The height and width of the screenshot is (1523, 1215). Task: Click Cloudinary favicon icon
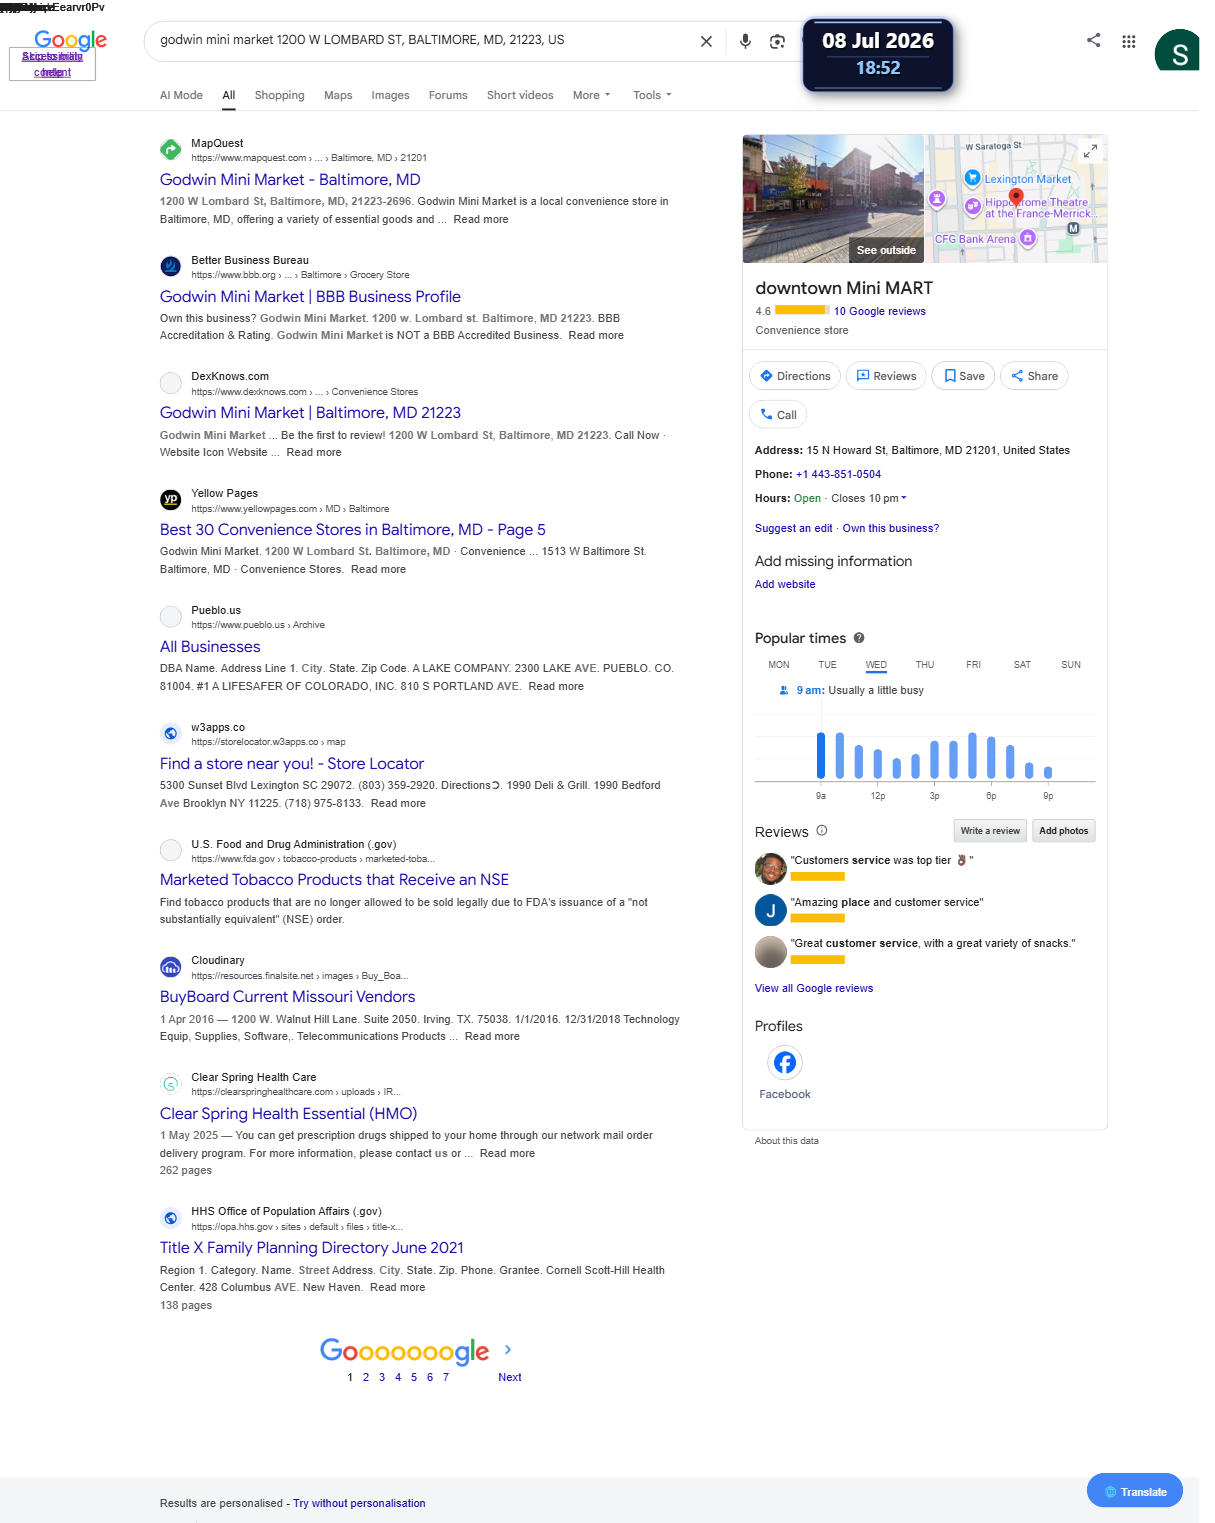(171, 967)
